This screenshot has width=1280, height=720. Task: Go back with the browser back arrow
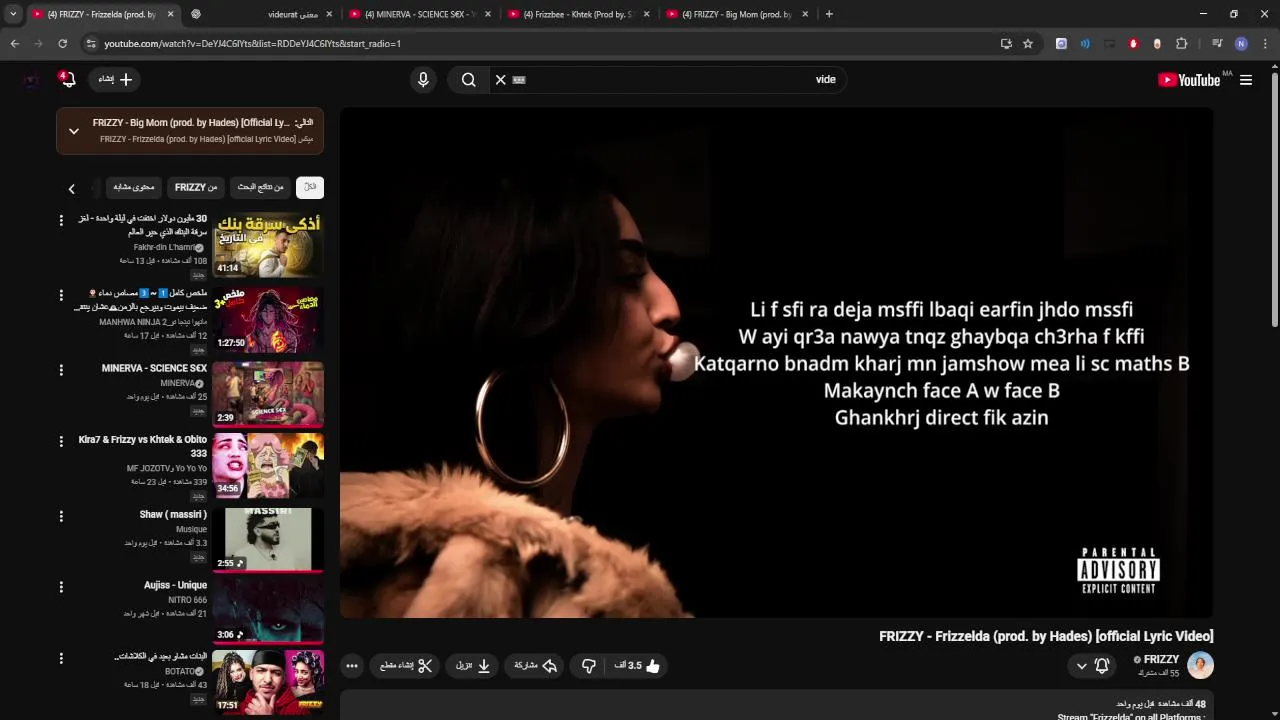pos(14,44)
